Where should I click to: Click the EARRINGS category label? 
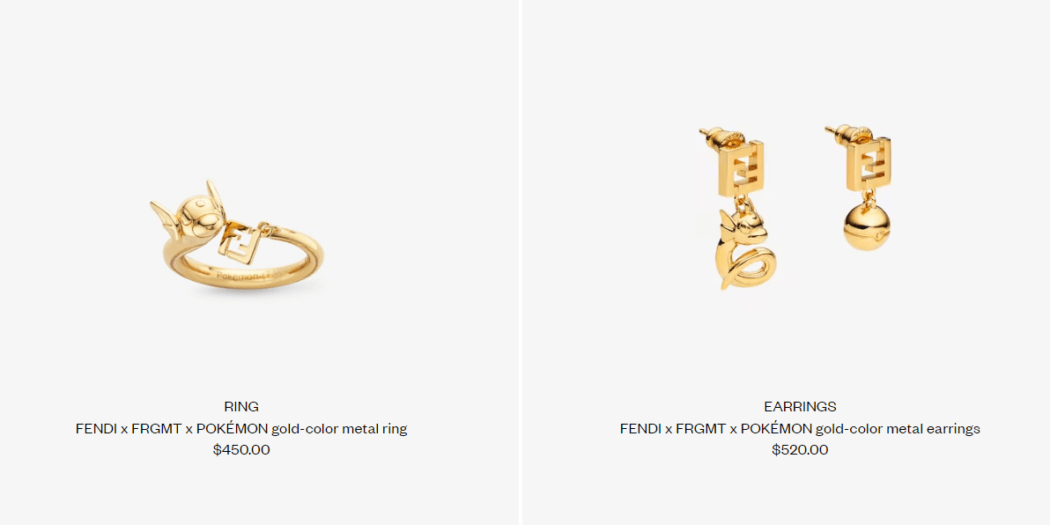point(800,406)
